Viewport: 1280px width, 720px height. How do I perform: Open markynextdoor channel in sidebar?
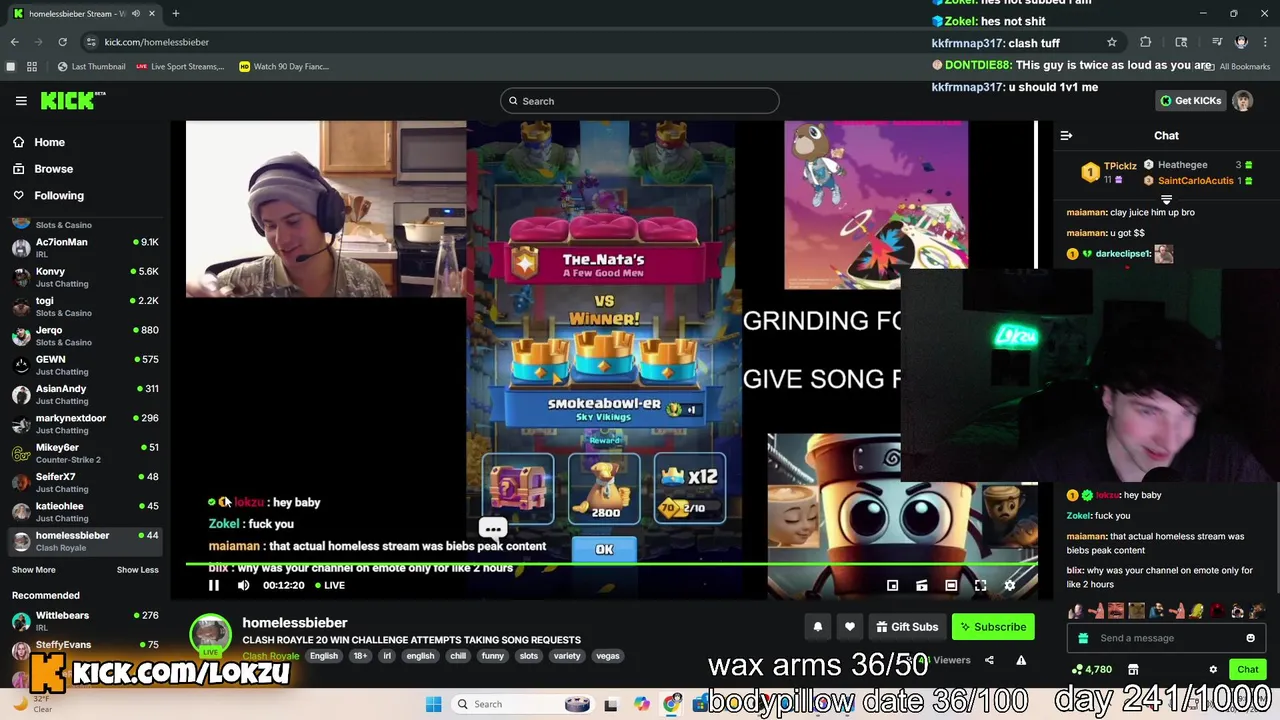(85, 424)
